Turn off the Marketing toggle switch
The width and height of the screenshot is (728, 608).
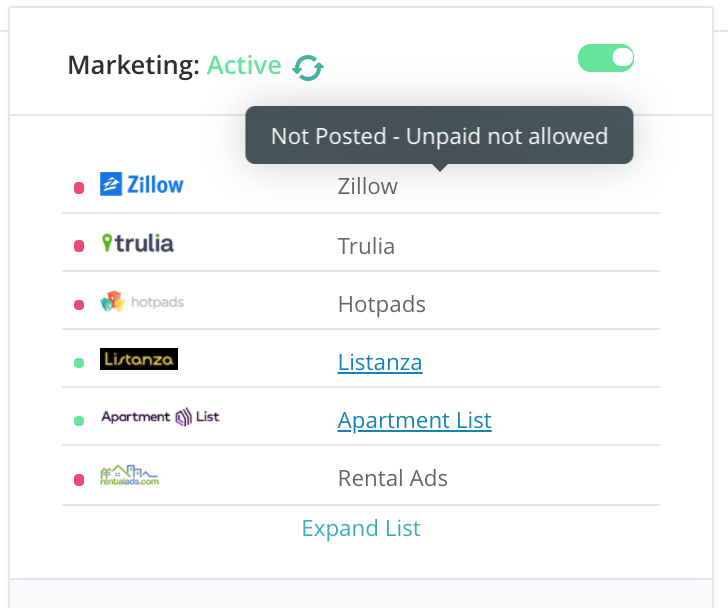pyautogui.click(x=606, y=58)
